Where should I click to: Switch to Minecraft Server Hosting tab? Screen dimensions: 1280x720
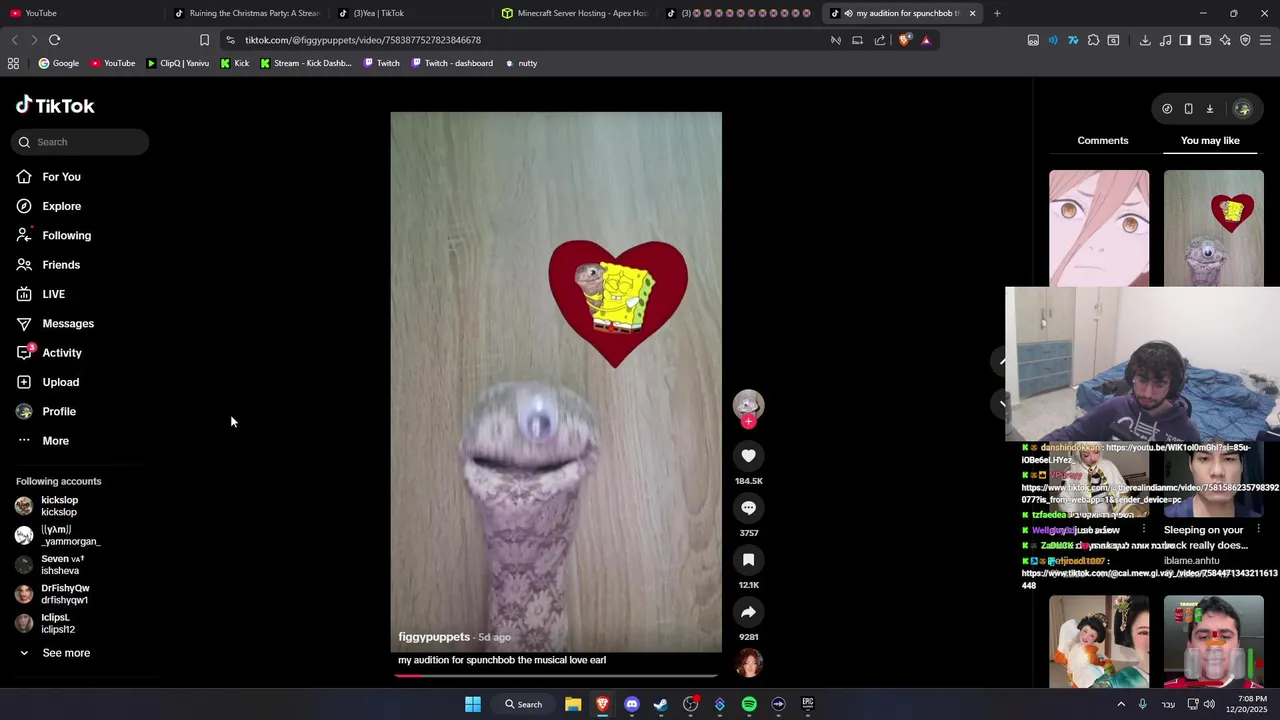(575, 13)
